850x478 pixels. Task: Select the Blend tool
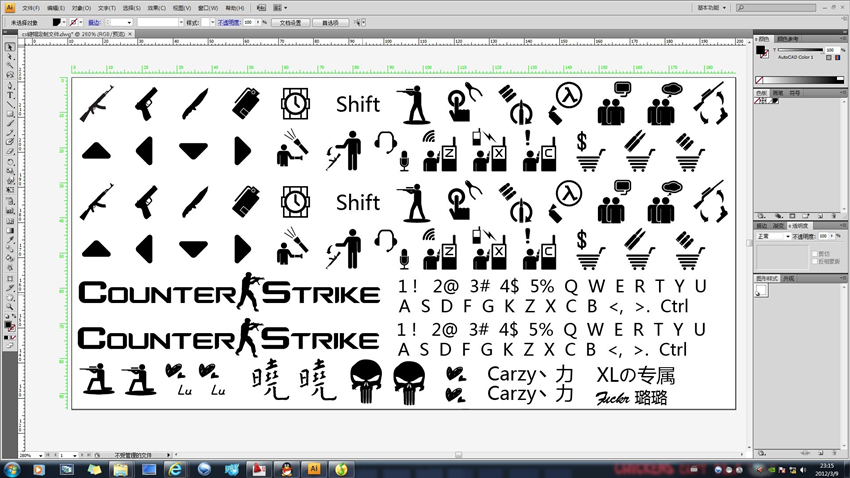tap(10, 249)
